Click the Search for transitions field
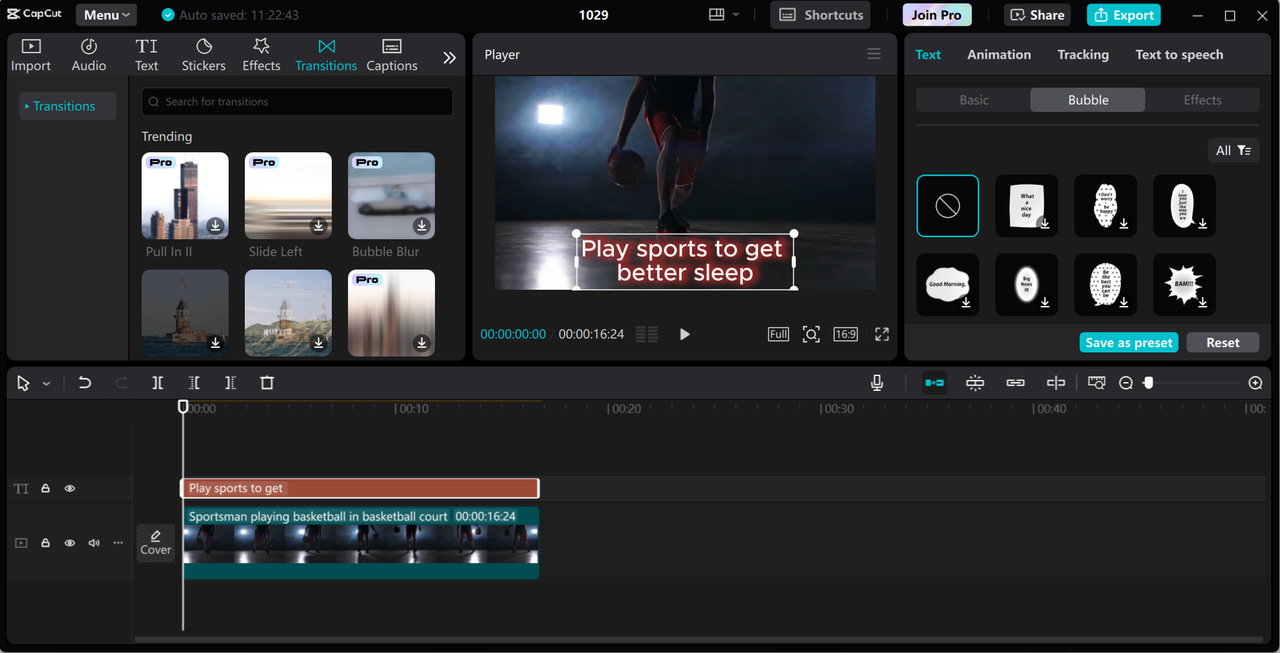The image size is (1280, 653). click(x=297, y=101)
